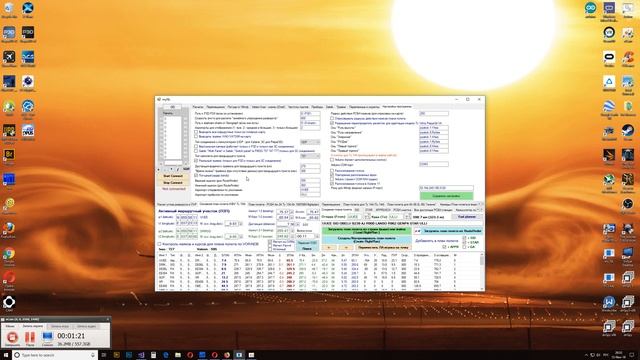This screenshot has height=360, width=640.
Task: Click the plus icon under the points list
Action: pyautogui.click(x=158, y=169)
